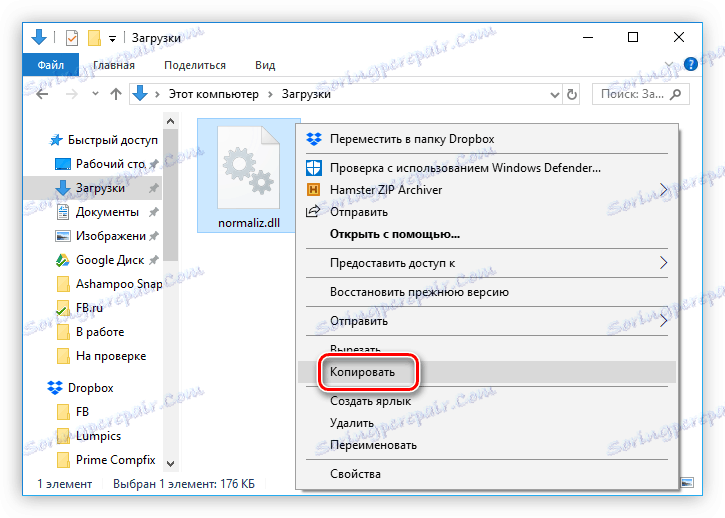Click the Hamster ZIP Archiver orange icon
This screenshot has height=518, width=725.
[x=313, y=190]
